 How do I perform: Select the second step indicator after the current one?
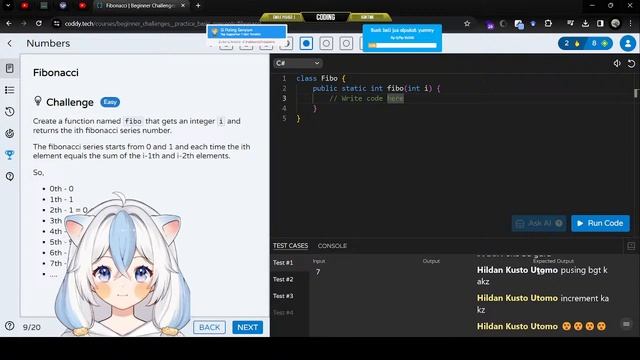coord(346,43)
